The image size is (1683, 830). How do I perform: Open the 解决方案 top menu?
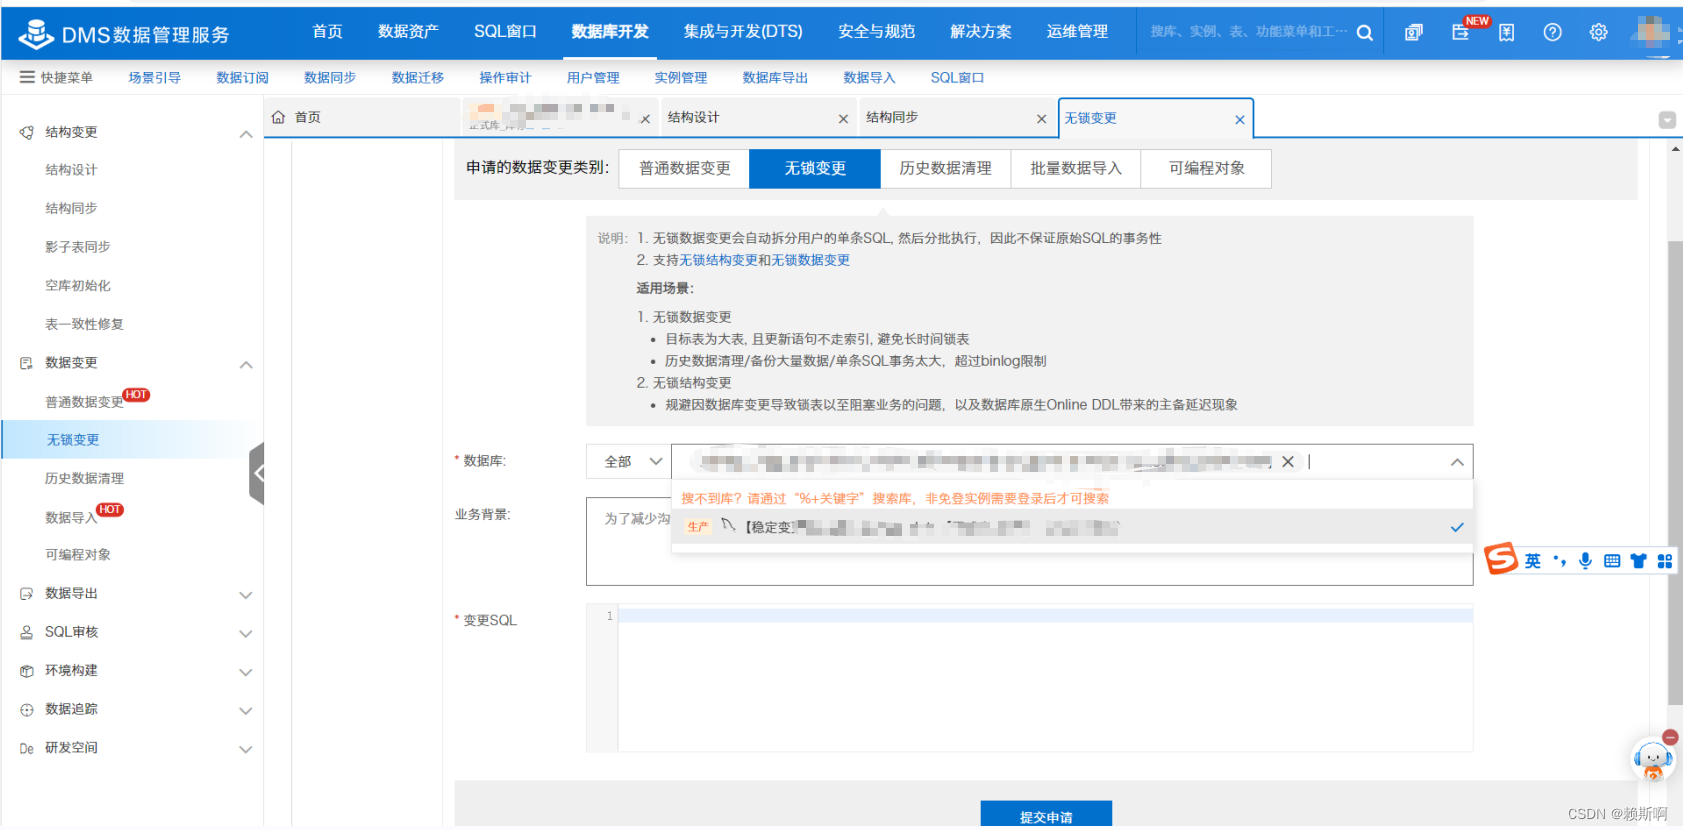(x=981, y=32)
